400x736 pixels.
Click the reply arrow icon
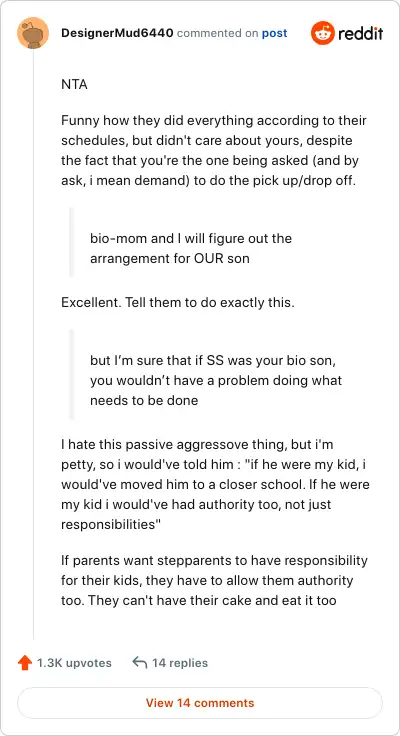140,663
